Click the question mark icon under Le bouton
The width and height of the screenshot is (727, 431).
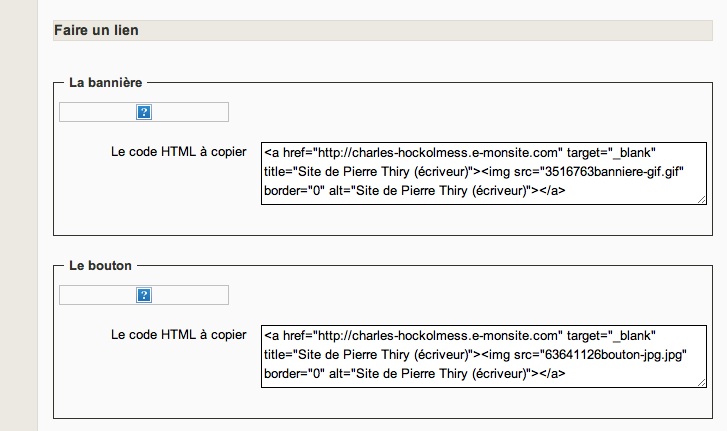pyautogui.click(x=144, y=295)
